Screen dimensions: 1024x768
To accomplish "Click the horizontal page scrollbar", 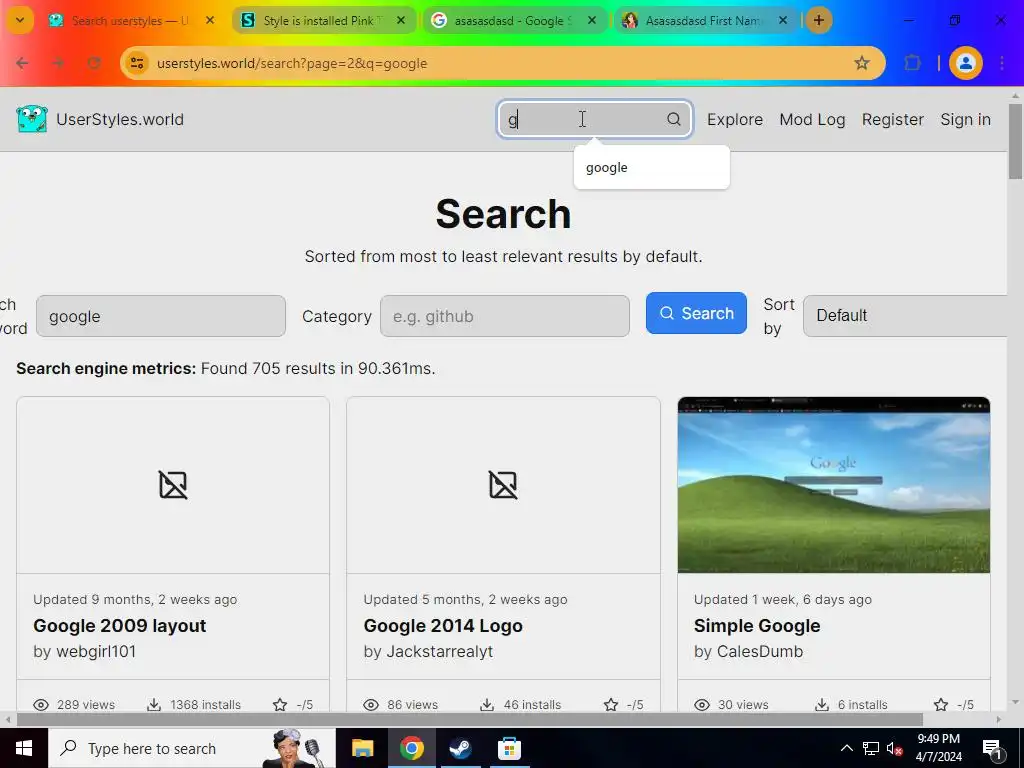I will click(x=470, y=720).
